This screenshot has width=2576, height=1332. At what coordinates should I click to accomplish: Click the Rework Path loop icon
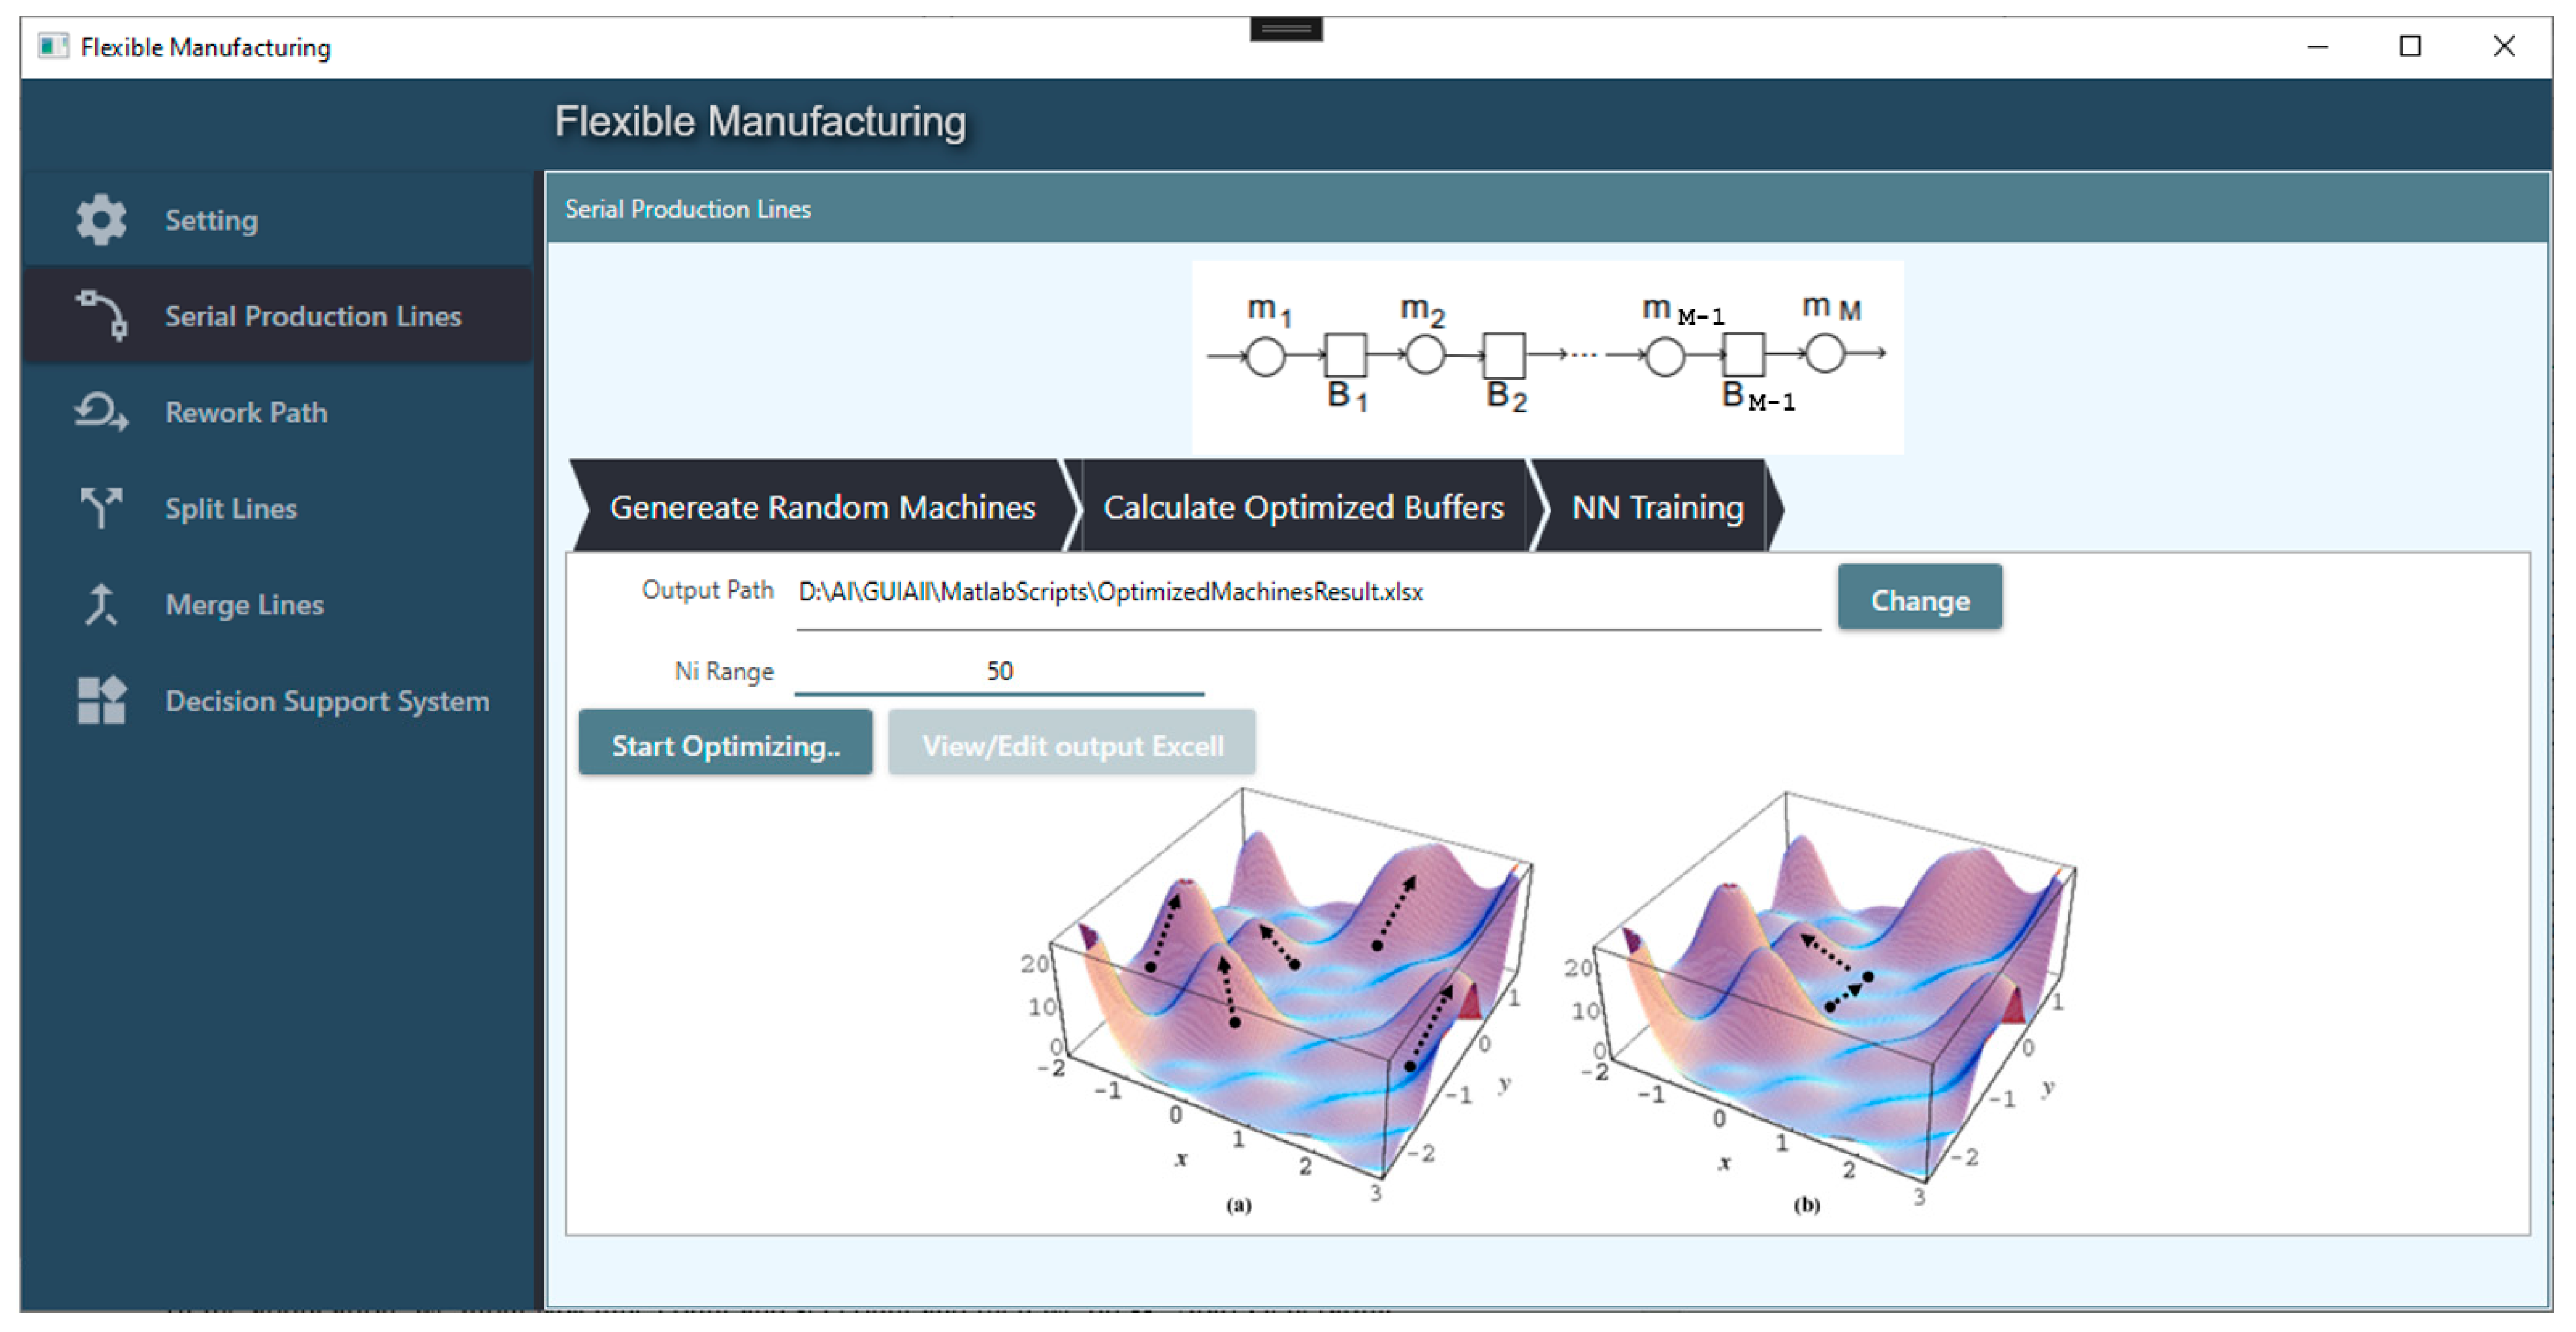[x=101, y=412]
